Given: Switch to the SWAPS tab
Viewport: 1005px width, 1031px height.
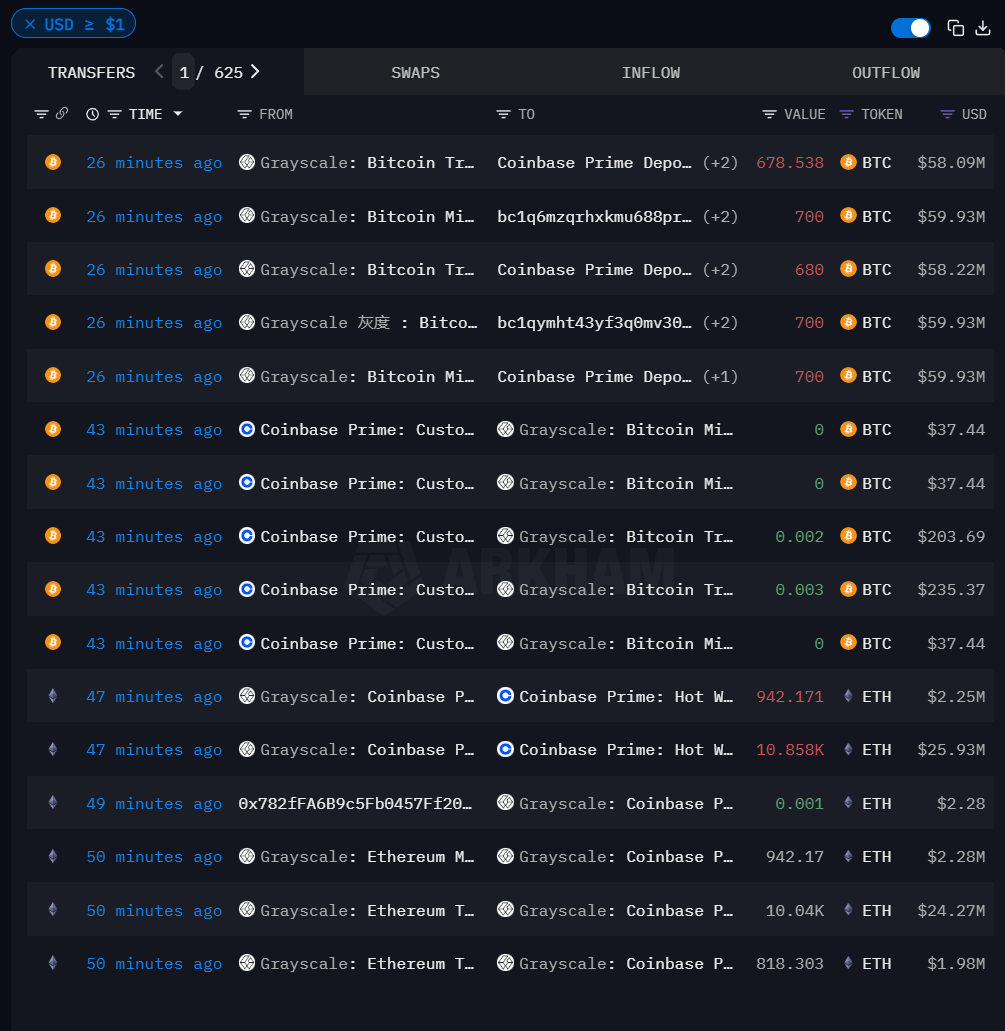Looking at the screenshot, I should pyautogui.click(x=415, y=72).
